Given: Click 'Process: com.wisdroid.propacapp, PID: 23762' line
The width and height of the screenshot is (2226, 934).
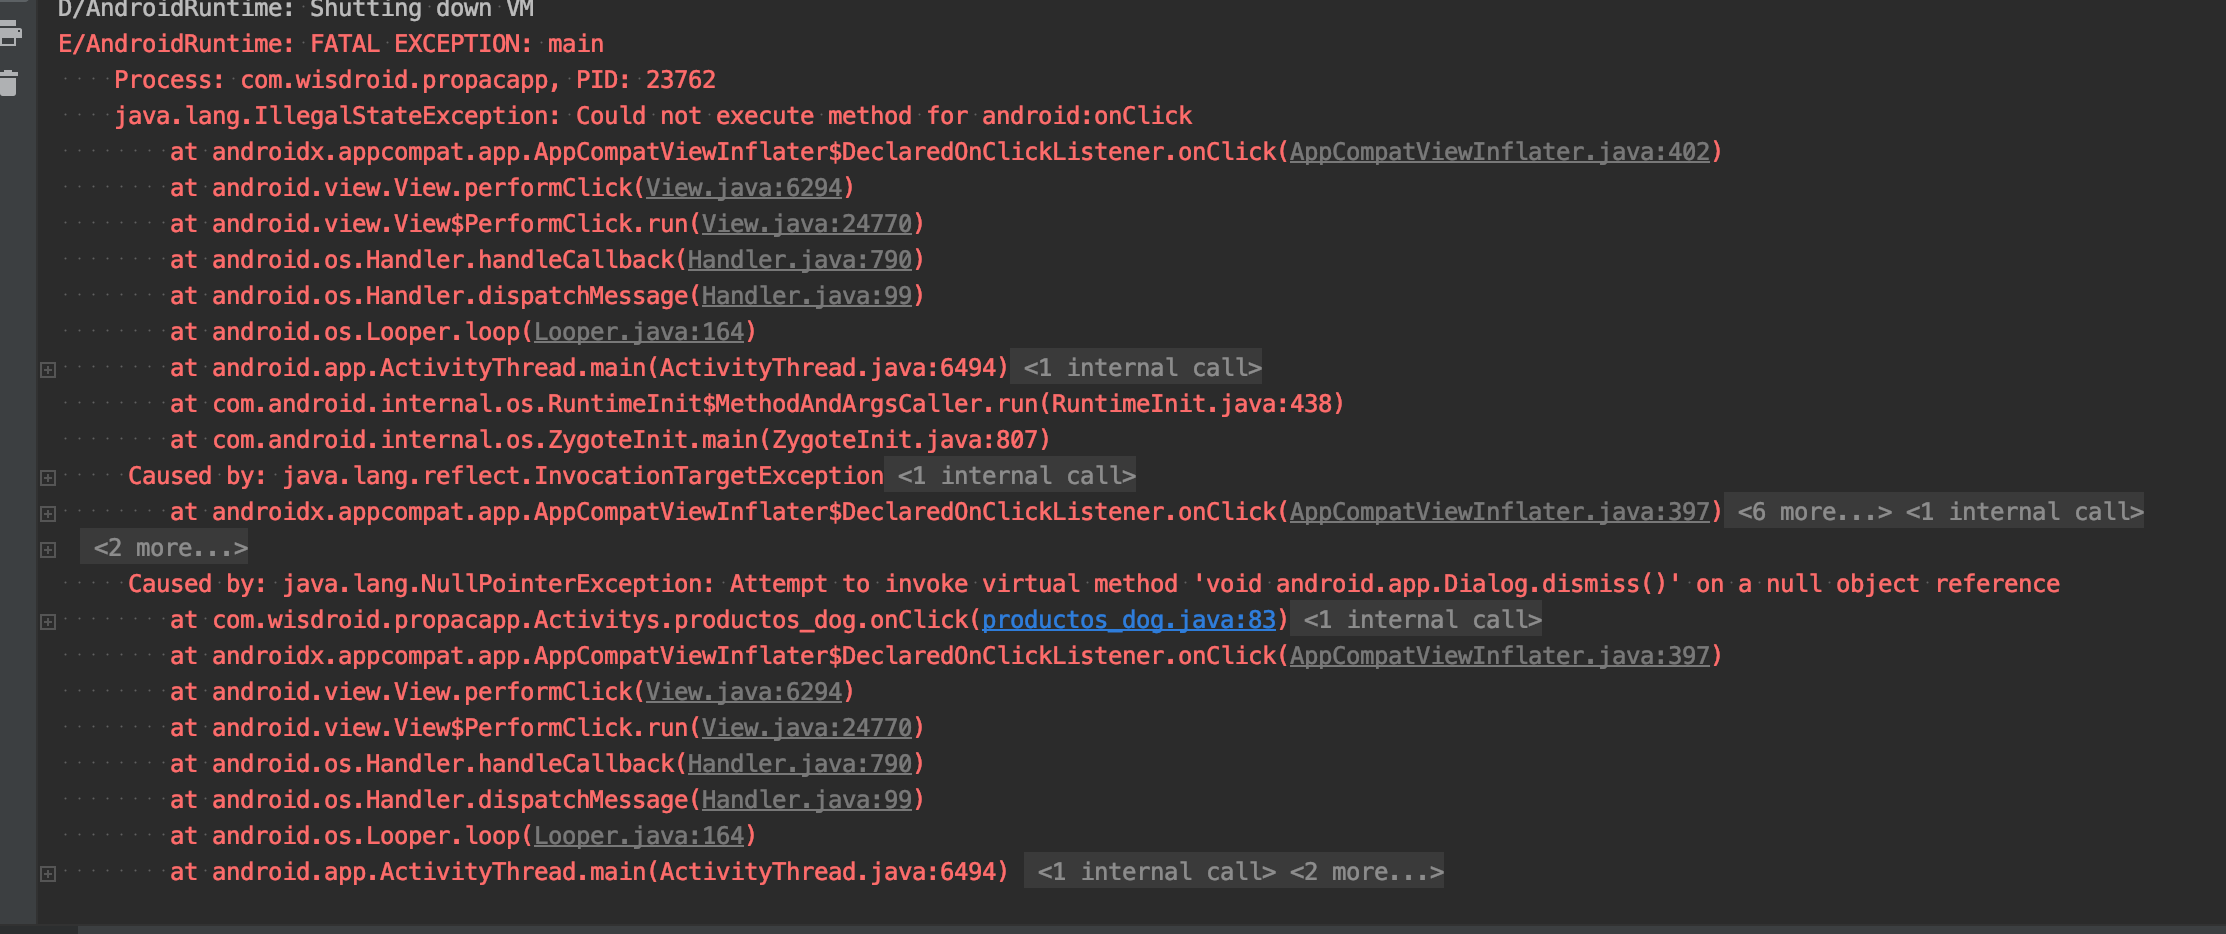Looking at the screenshot, I should click(415, 80).
